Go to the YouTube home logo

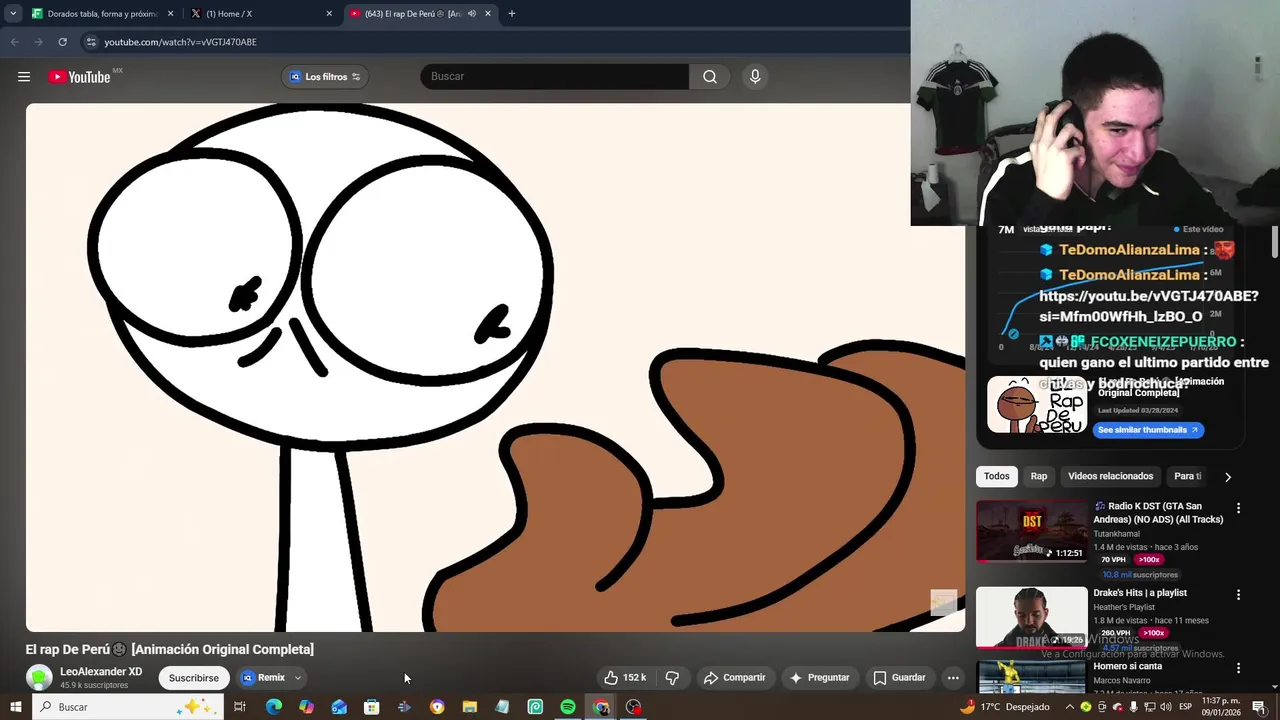79,77
